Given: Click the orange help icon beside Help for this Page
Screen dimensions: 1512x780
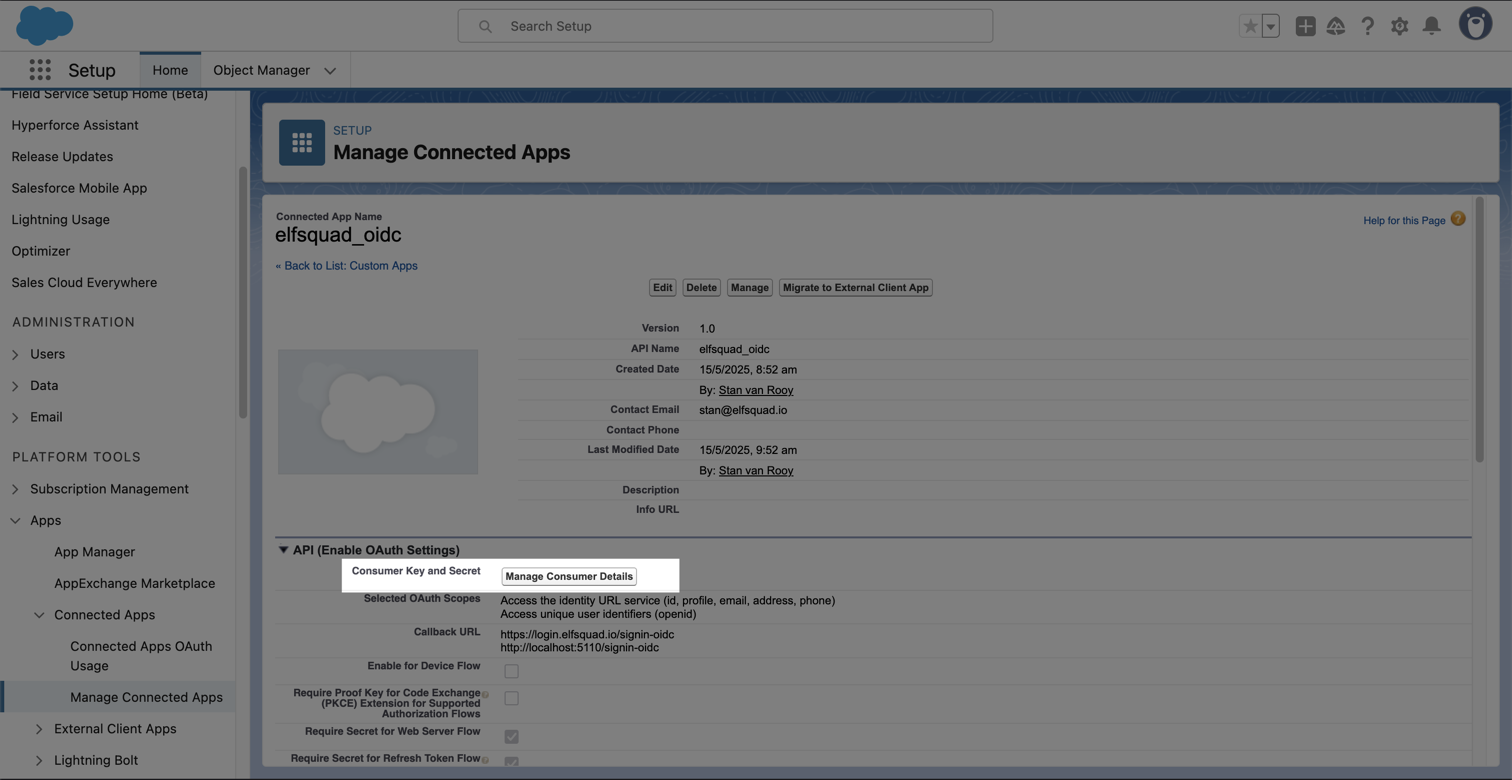Looking at the screenshot, I should 1458,219.
